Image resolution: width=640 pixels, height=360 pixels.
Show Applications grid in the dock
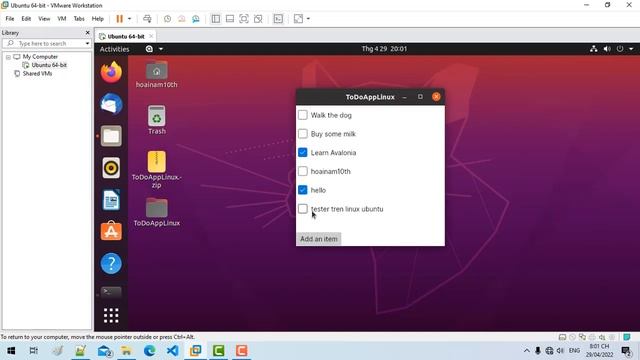(x=111, y=316)
